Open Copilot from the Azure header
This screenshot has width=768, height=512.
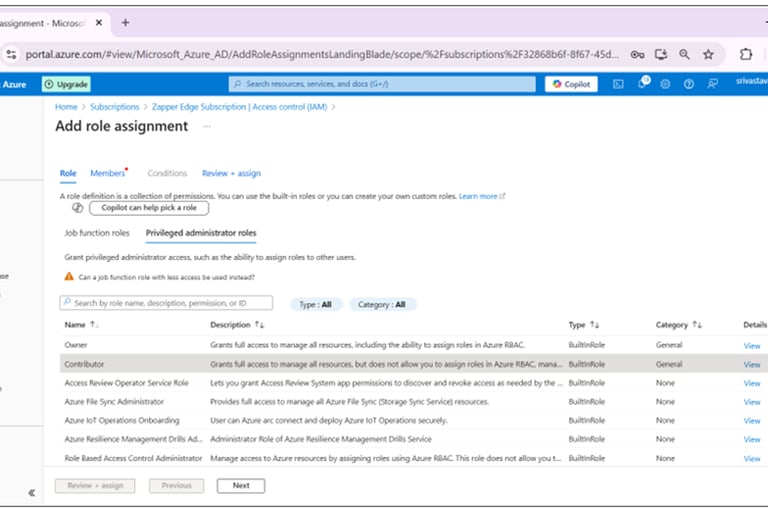click(x=571, y=84)
